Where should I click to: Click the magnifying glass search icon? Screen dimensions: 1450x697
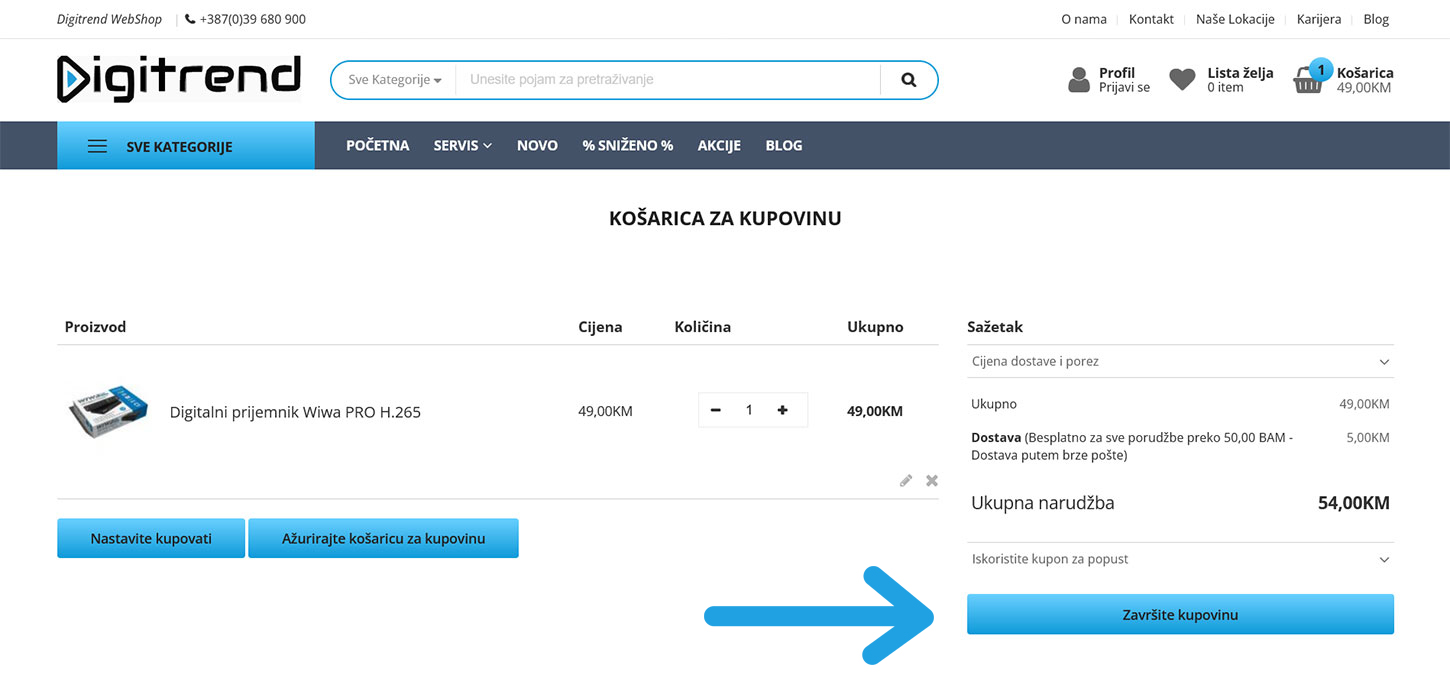pos(908,80)
